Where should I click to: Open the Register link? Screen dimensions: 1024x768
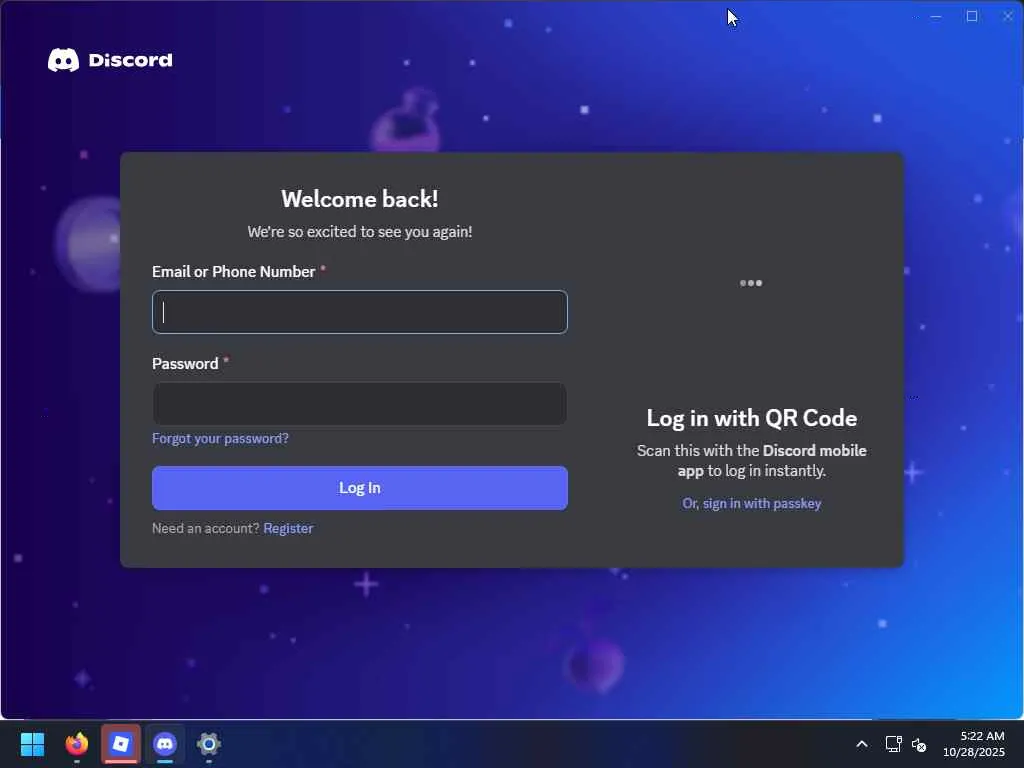(288, 528)
